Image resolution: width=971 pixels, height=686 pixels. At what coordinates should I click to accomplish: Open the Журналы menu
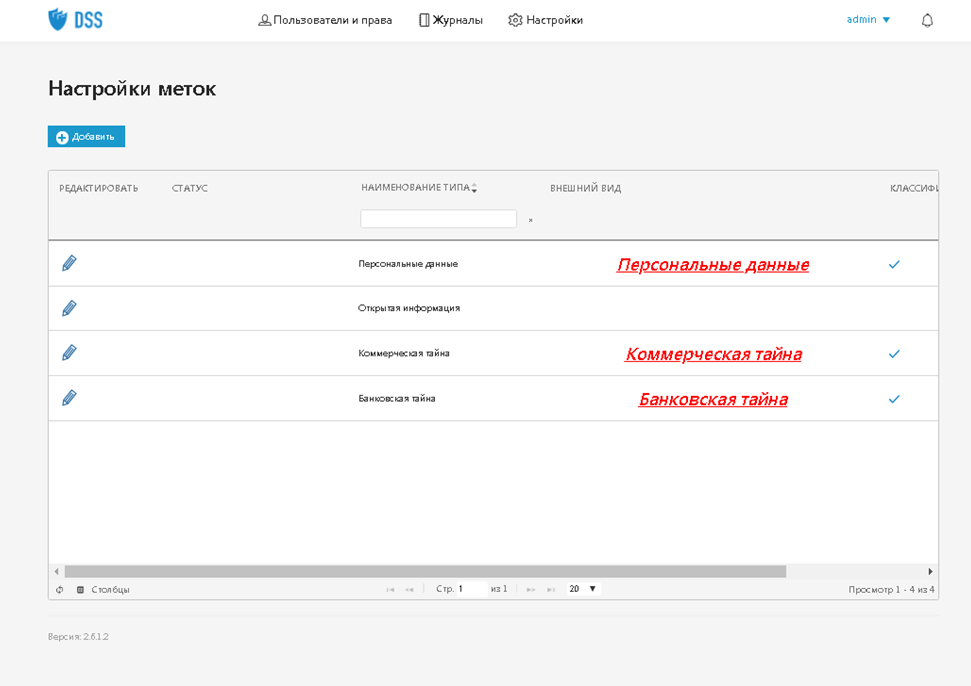pos(450,20)
